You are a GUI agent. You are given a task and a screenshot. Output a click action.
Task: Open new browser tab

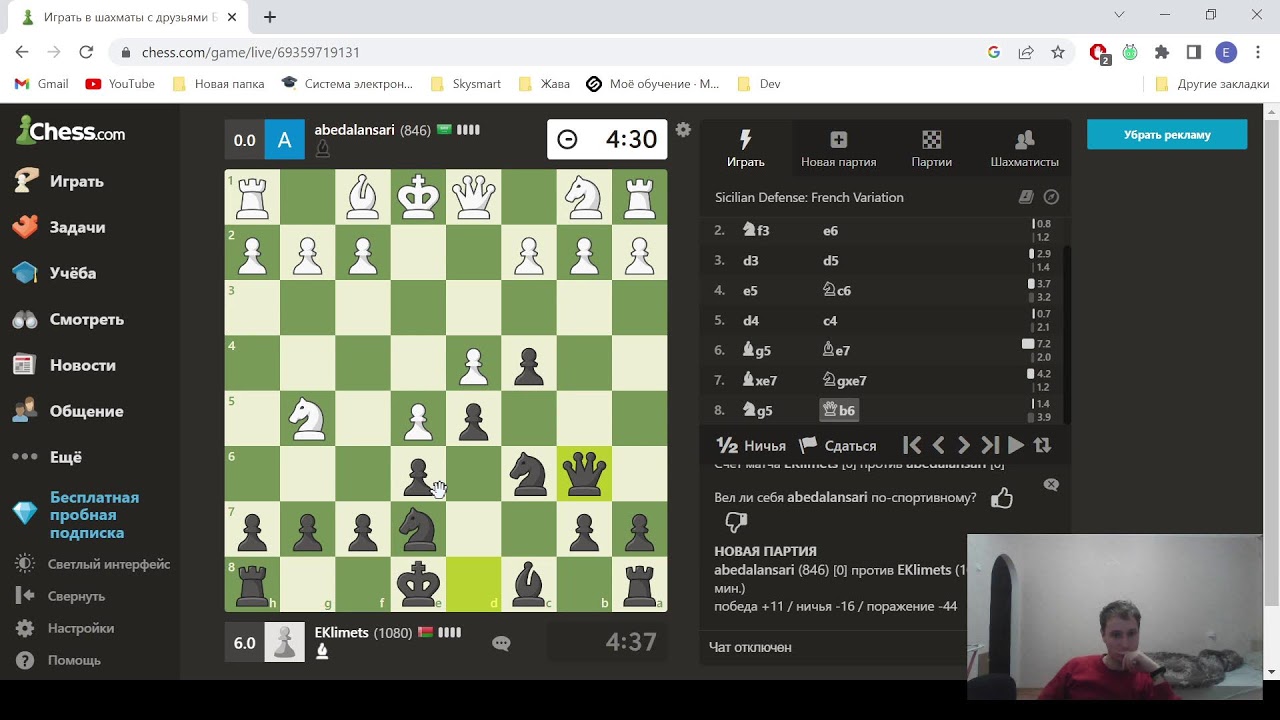point(270,17)
